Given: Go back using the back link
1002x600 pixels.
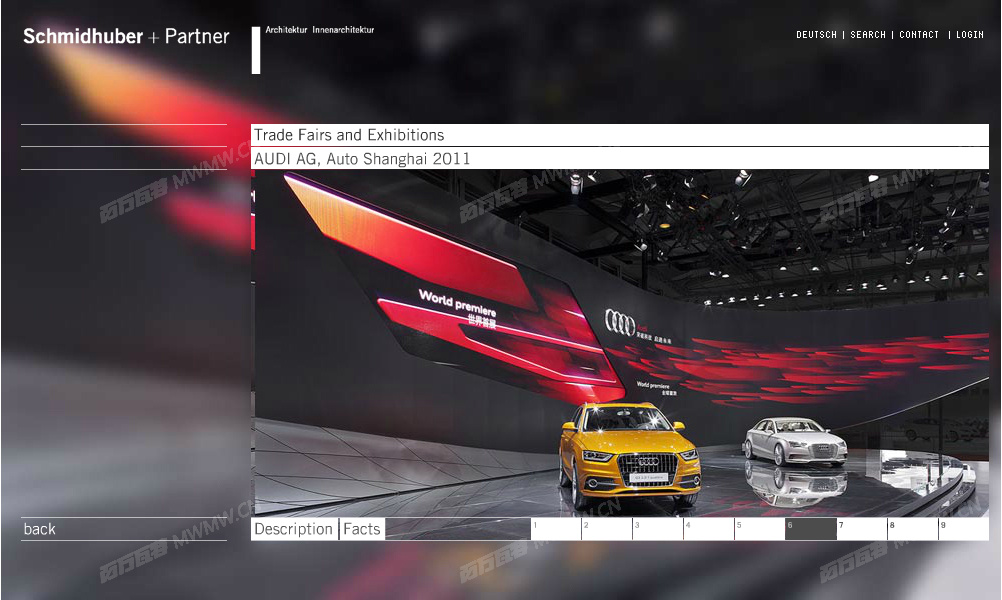Looking at the screenshot, I should coord(40,529).
